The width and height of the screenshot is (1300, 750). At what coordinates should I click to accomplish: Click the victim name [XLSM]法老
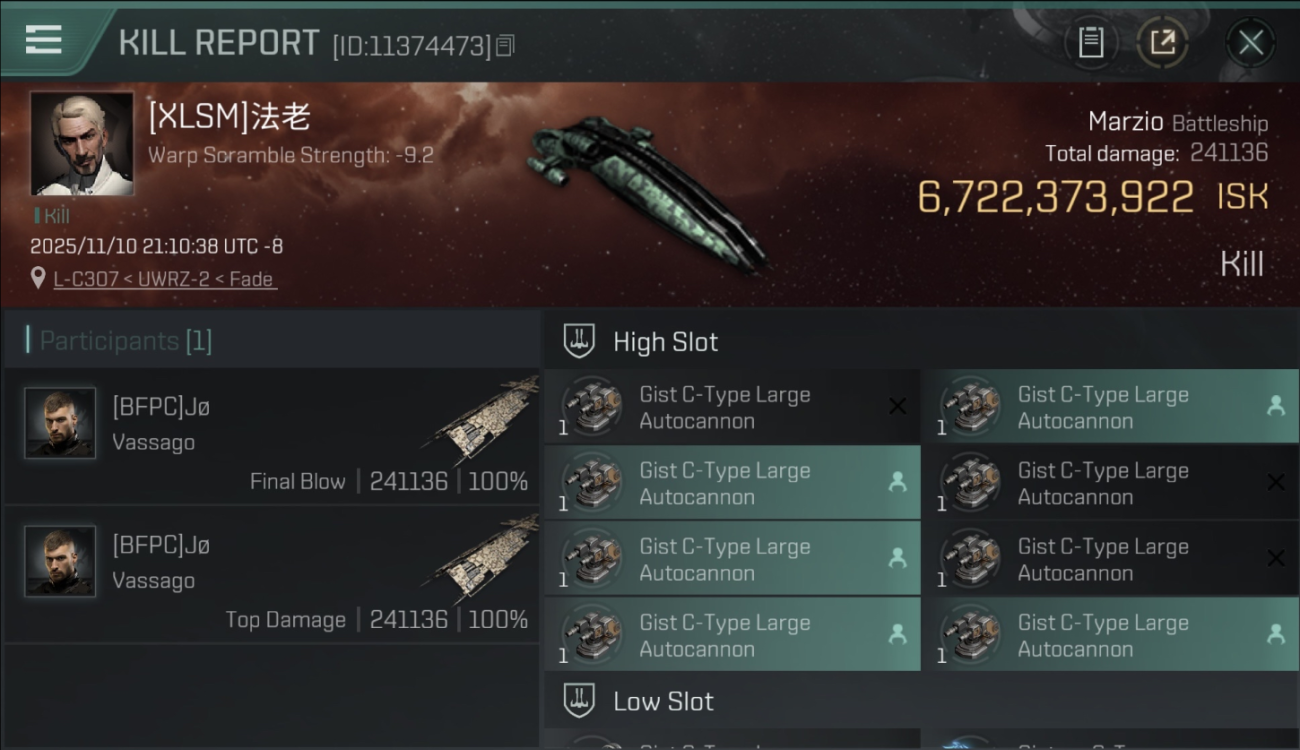click(x=229, y=117)
